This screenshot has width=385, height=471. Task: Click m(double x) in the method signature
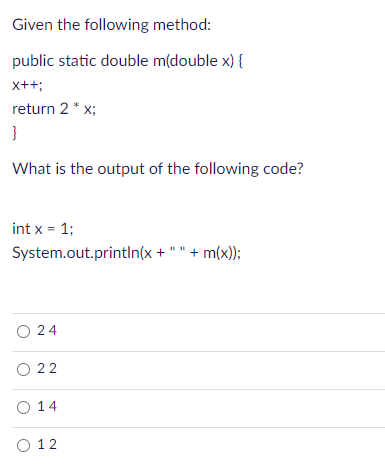[194, 61]
